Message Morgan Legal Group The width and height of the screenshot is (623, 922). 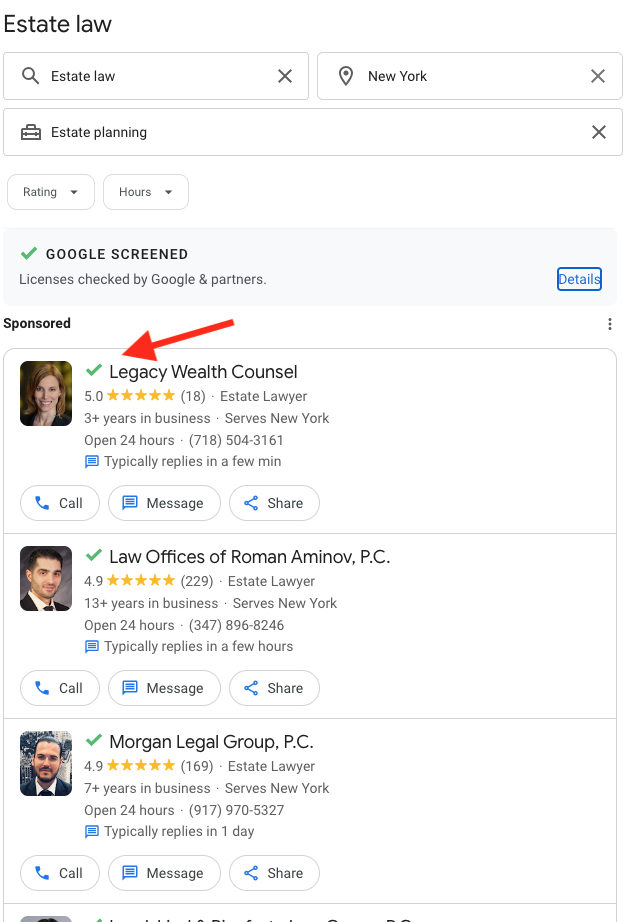[x=165, y=873]
